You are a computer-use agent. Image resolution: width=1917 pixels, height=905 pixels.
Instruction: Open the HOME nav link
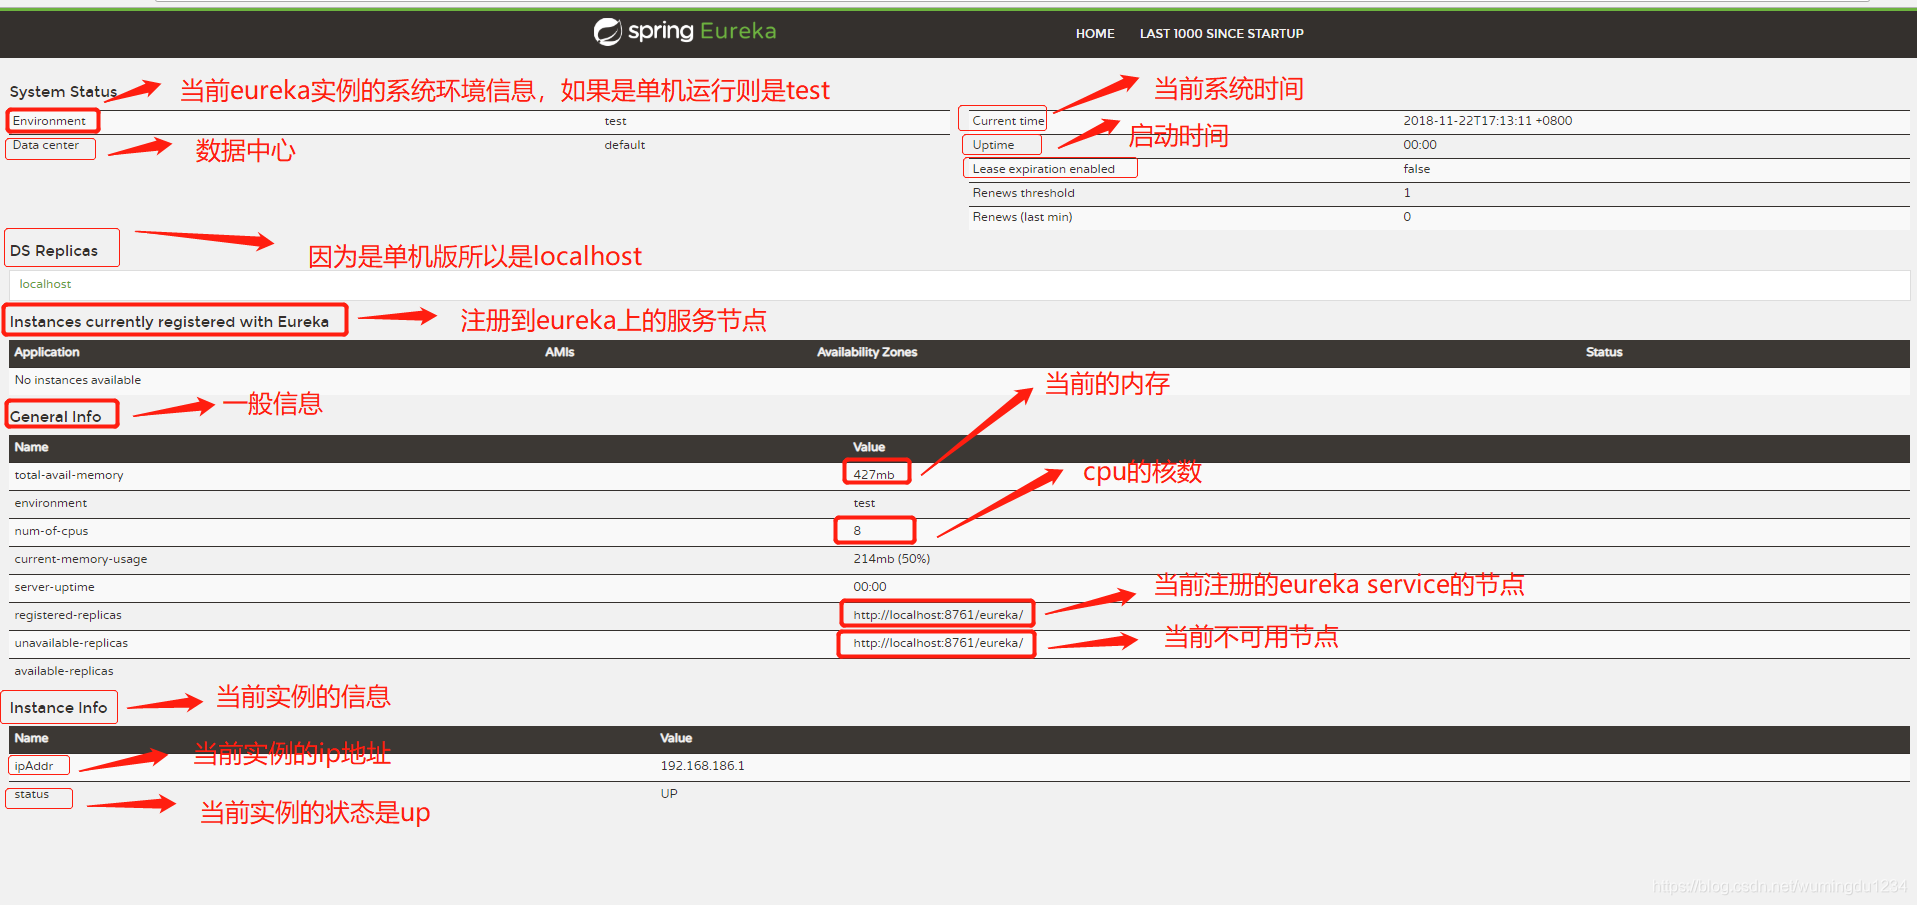point(1095,34)
